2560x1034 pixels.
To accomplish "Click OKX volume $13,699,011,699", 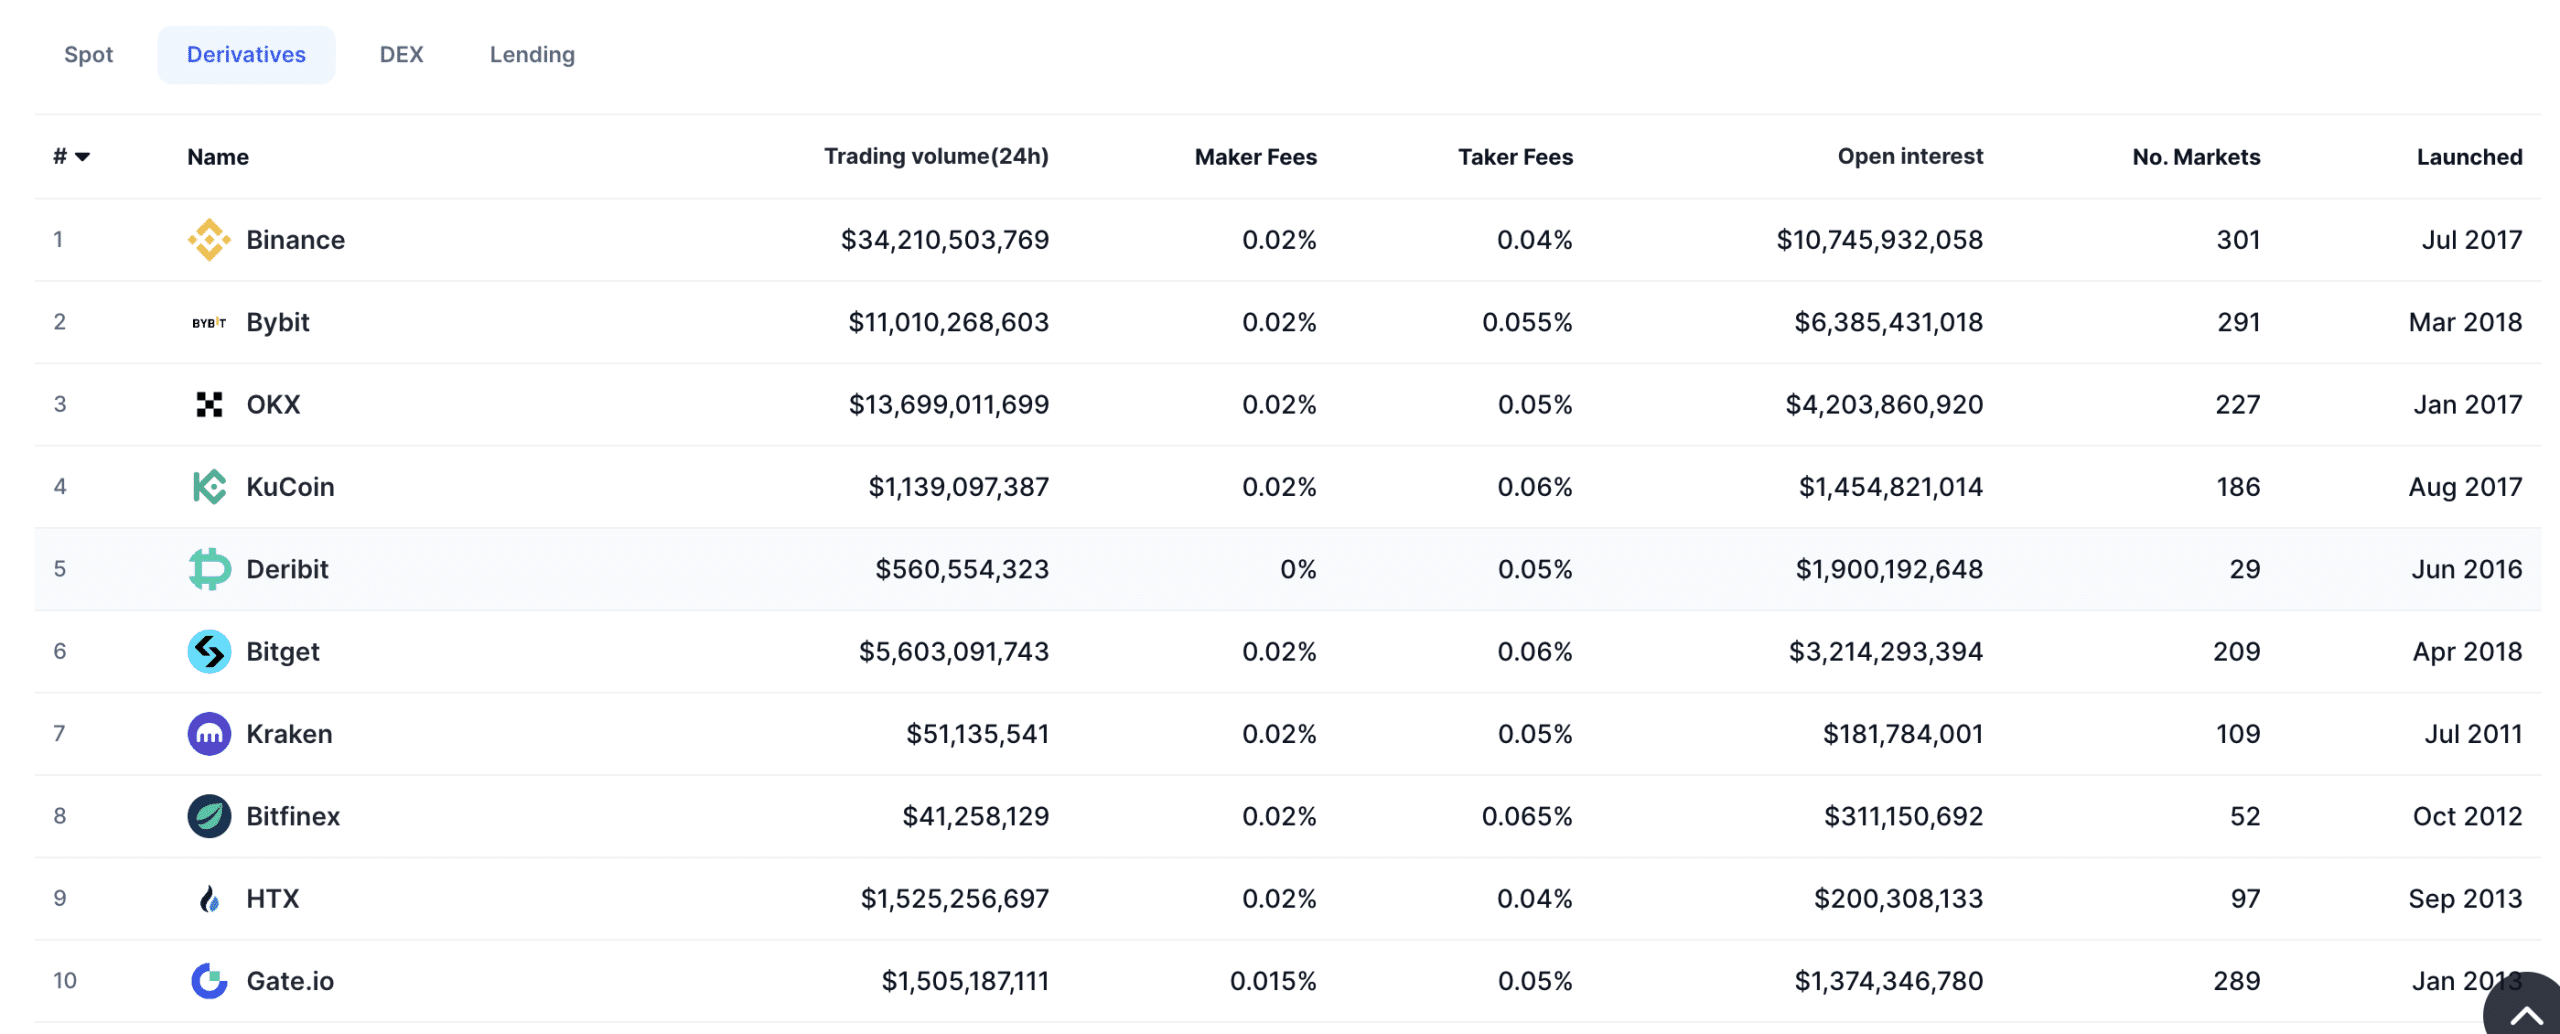I will pos(949,405).
